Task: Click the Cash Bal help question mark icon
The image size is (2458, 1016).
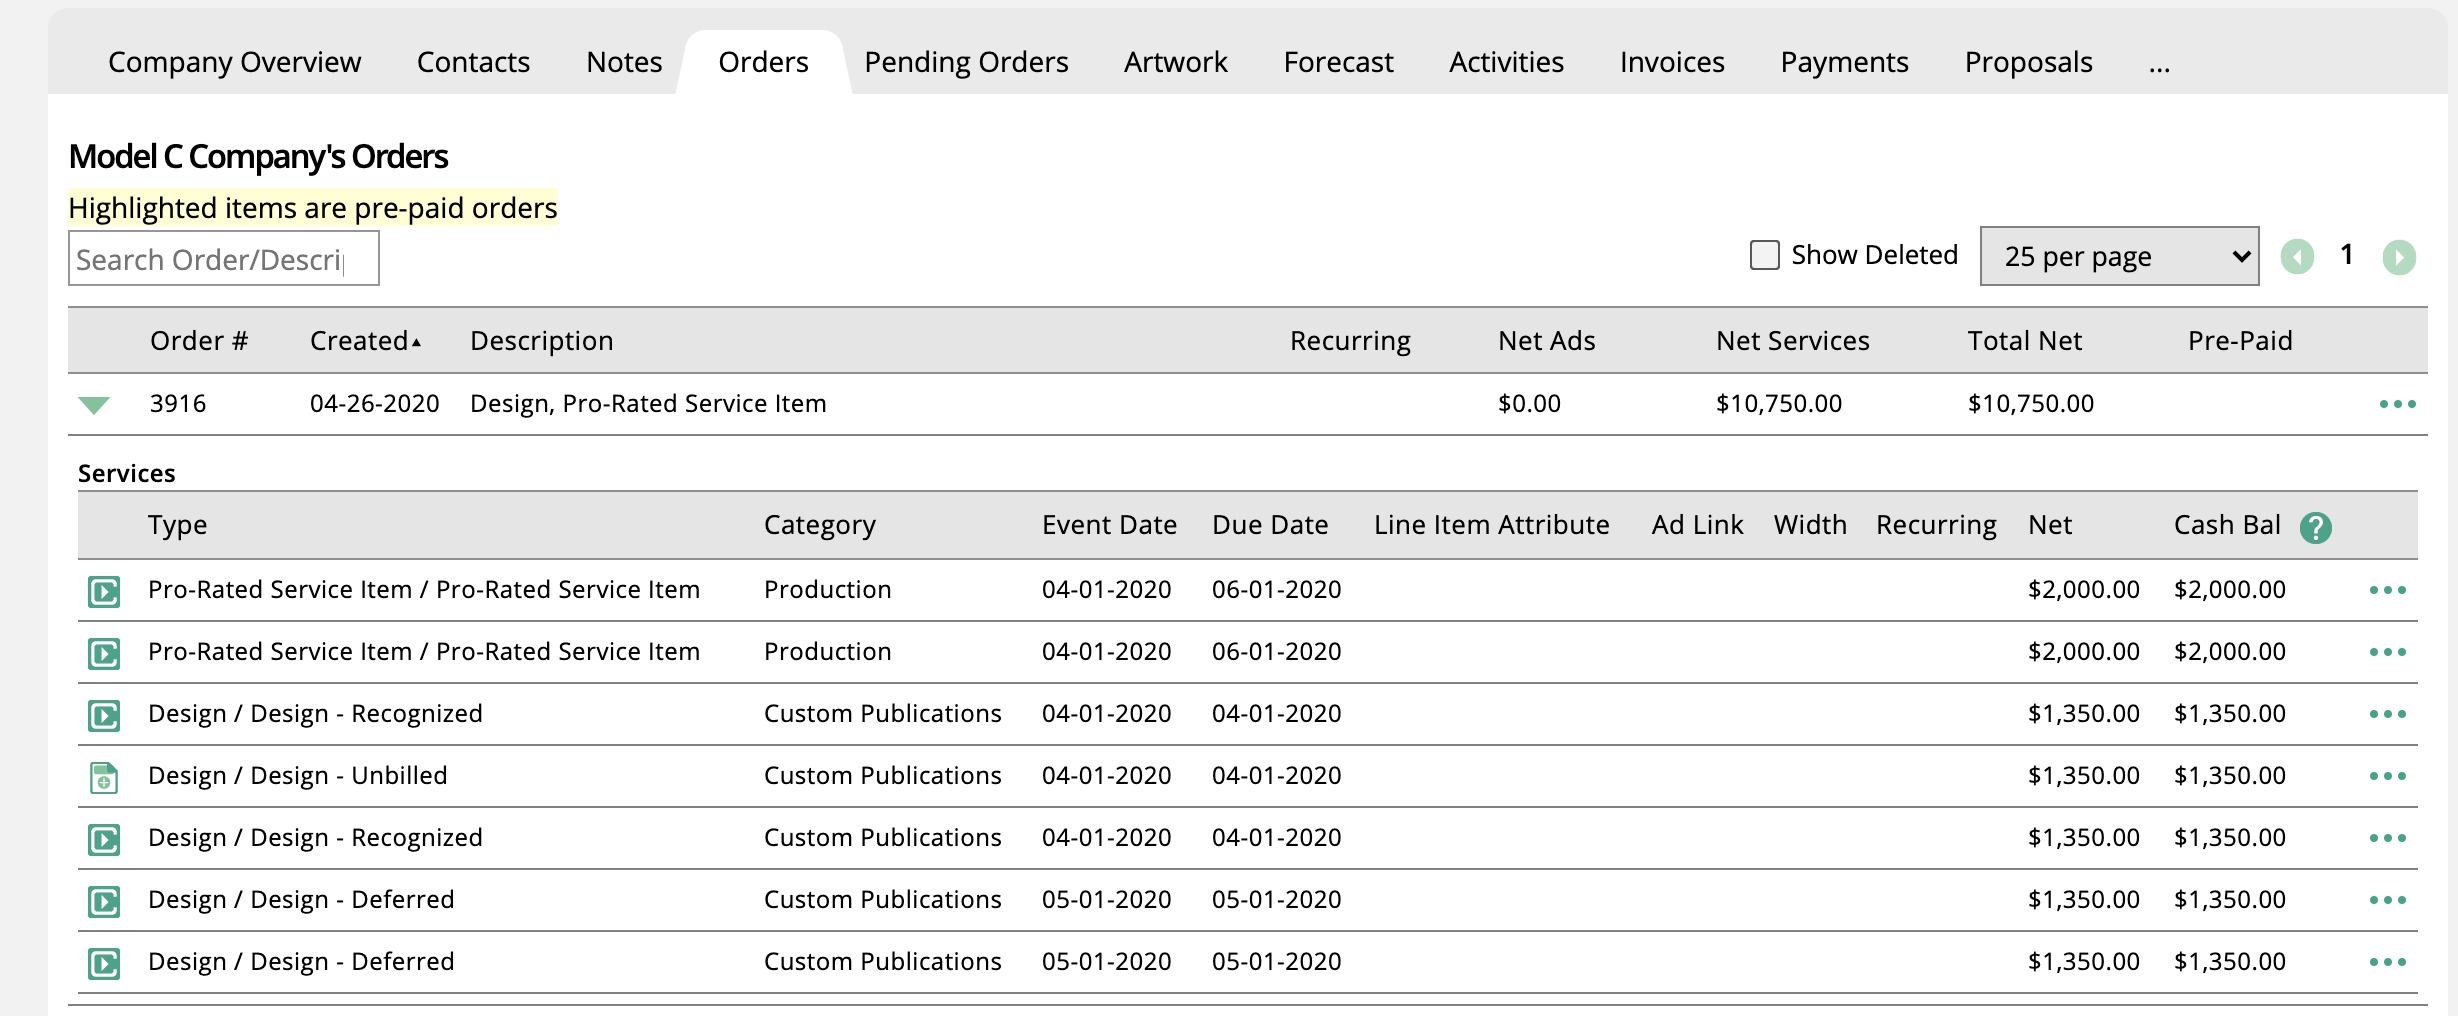Action: pyautogui.click(x=2315, y=527)
